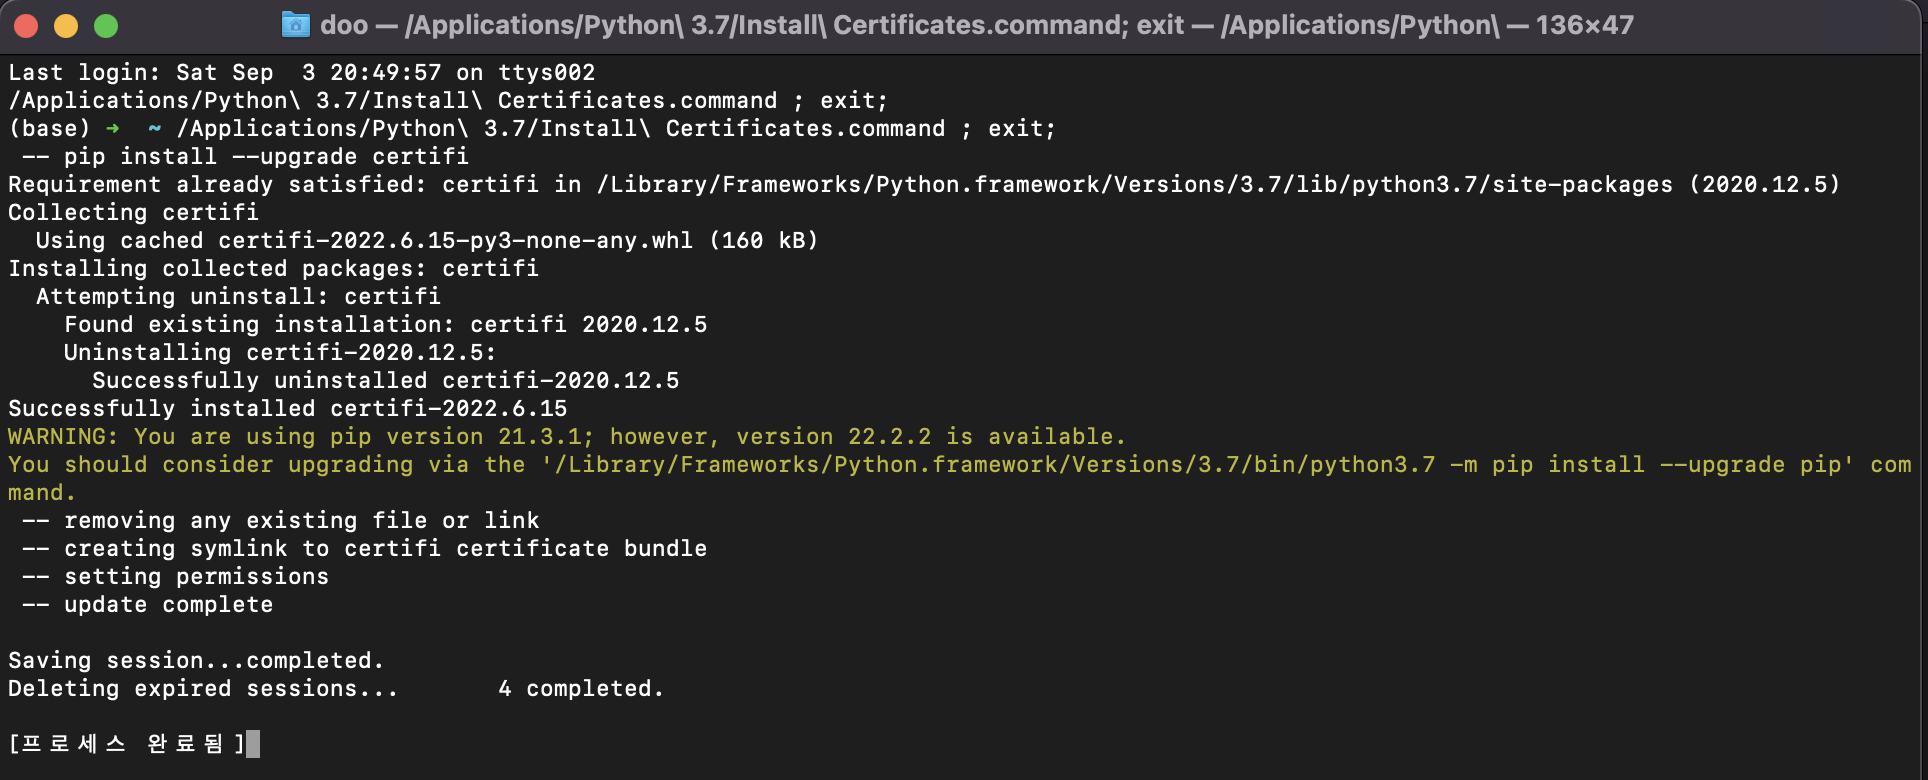Click the 'Collecting certifi' line
The image size is (1928, 780).
(133, 213)
